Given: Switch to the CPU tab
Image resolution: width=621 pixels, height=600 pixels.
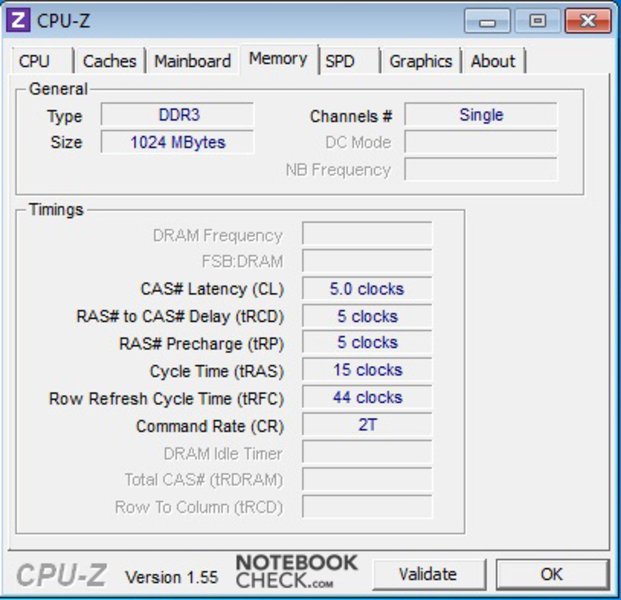Looking at the screenshot, I should tap(42, 61).
